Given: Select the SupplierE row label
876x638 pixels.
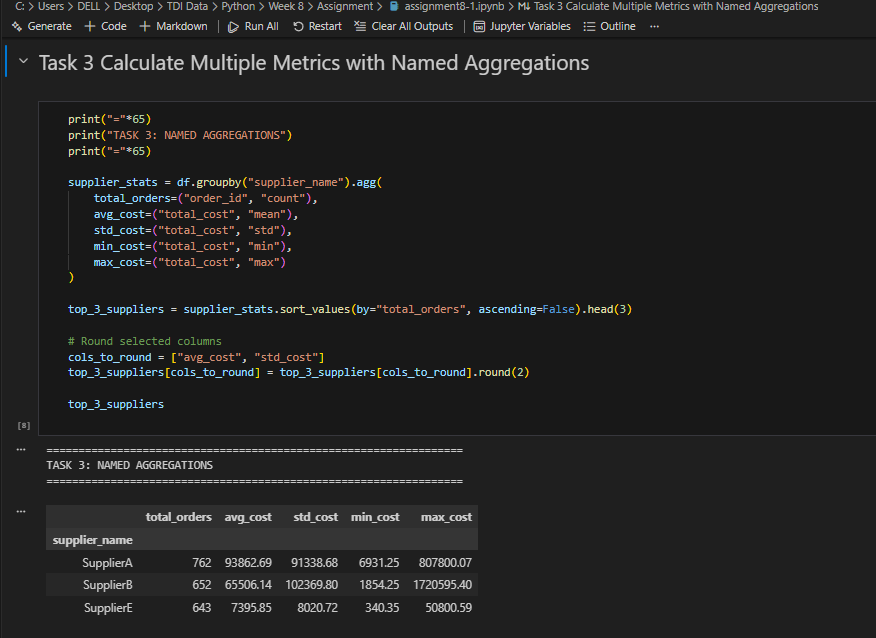Looking at the screenshot, I should (x=108, y=608).
